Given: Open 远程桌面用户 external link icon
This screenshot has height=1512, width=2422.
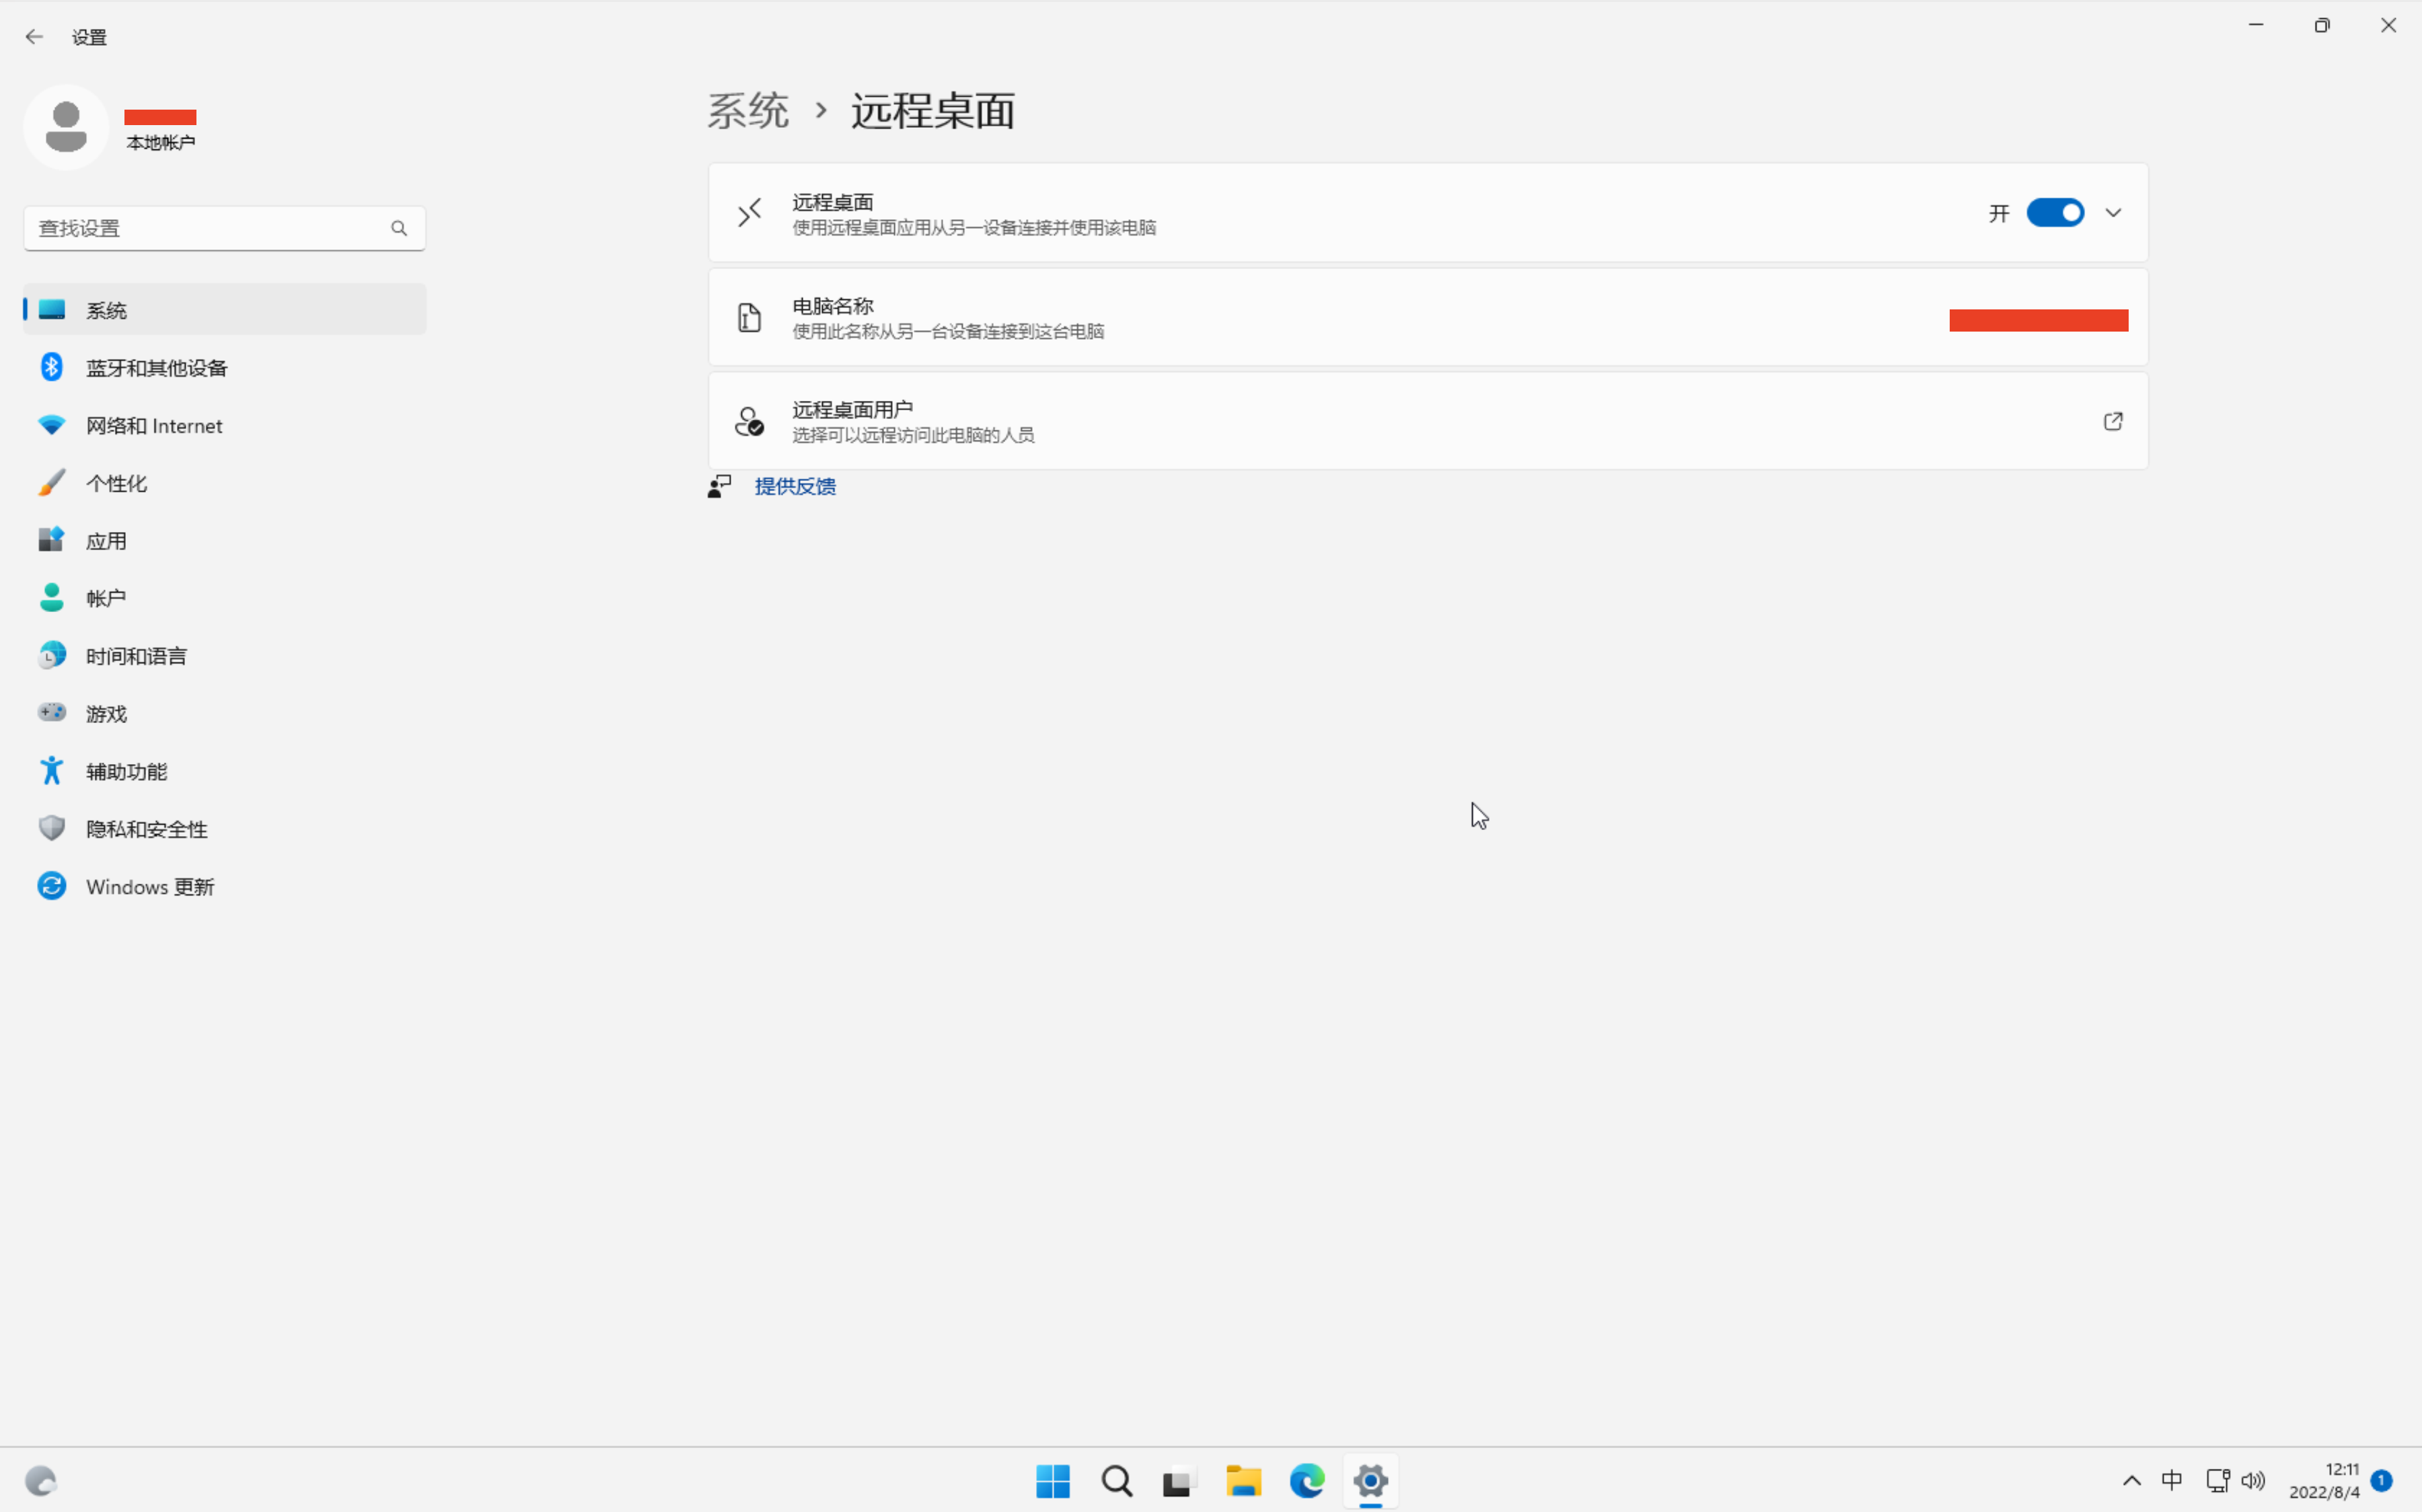Looking at the screenshot, I should point(2112,421).
